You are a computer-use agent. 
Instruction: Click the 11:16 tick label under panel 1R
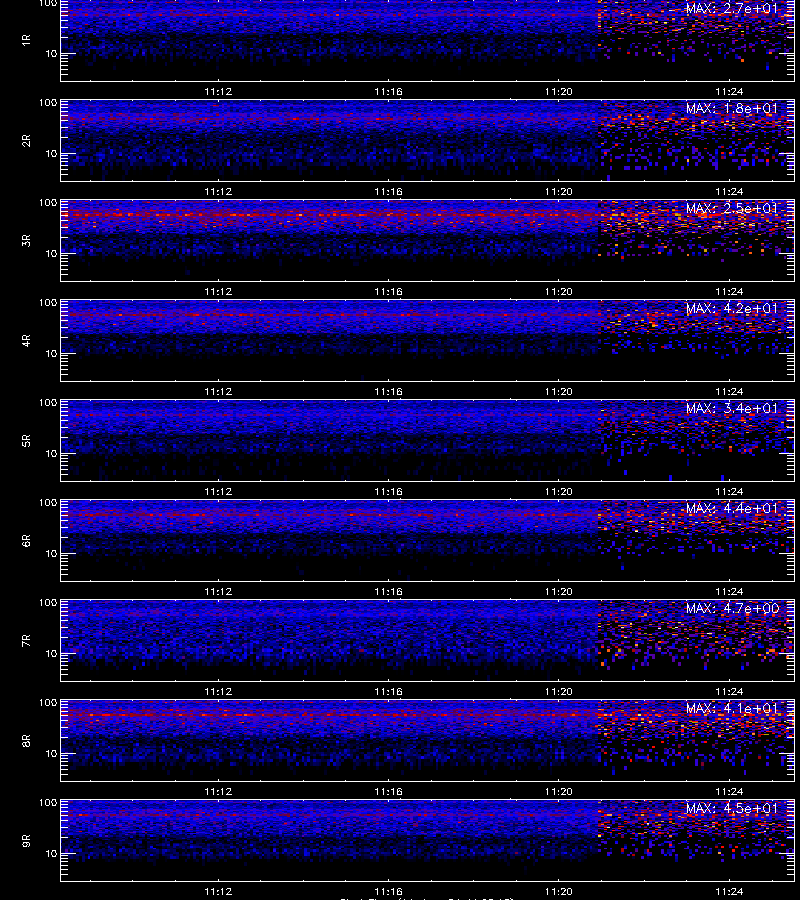tap(389, 92)
